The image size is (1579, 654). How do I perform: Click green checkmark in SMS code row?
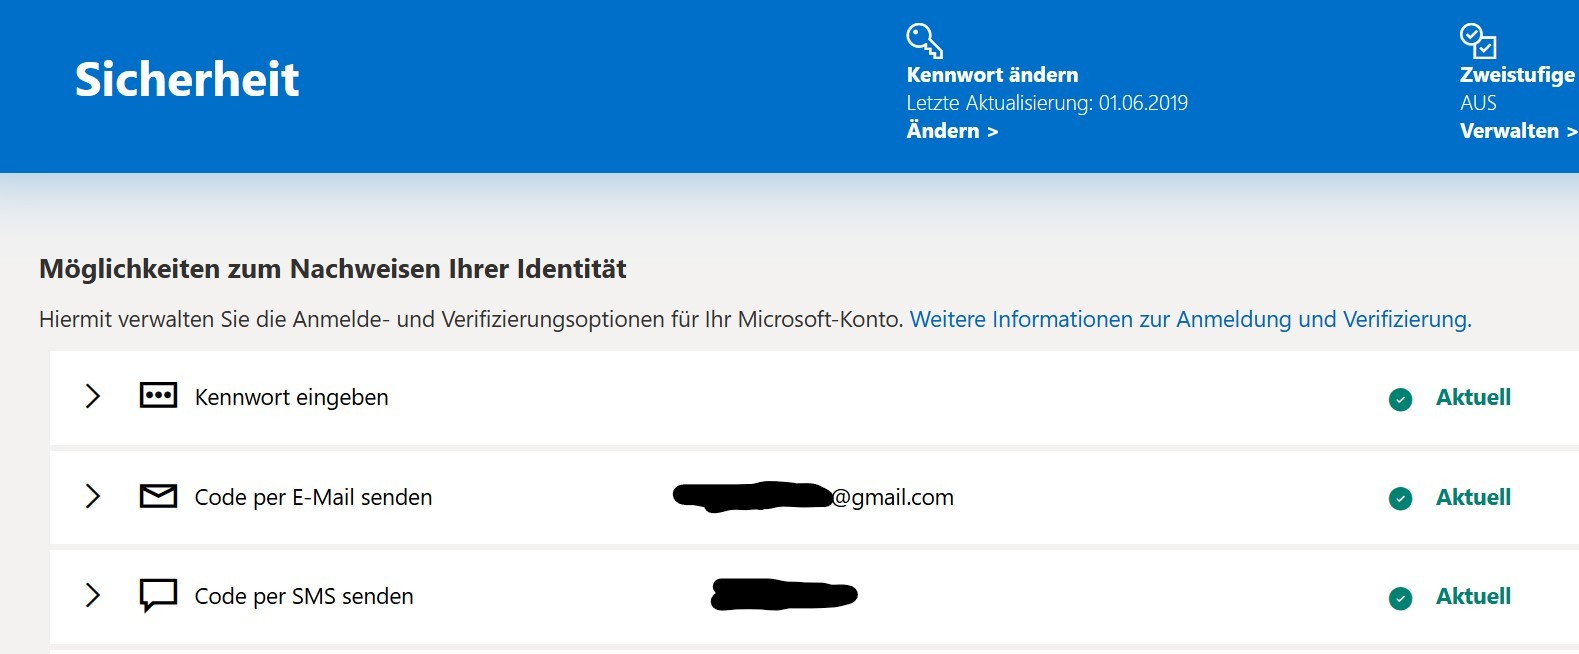pos(1400,598)
